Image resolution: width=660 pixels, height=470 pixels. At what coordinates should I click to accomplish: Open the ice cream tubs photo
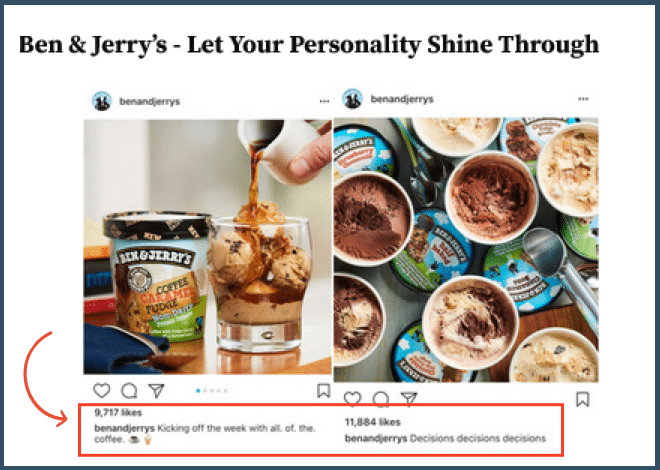(466, 250)
